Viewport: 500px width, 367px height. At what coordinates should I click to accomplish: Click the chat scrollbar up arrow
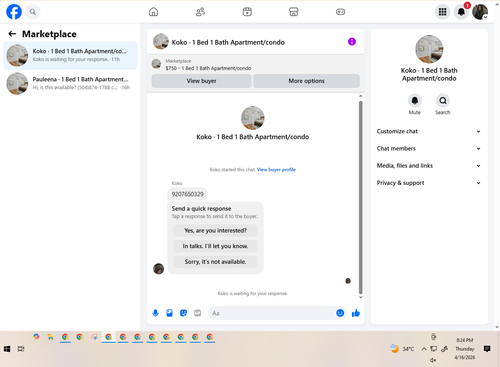(x=360, y=96)
